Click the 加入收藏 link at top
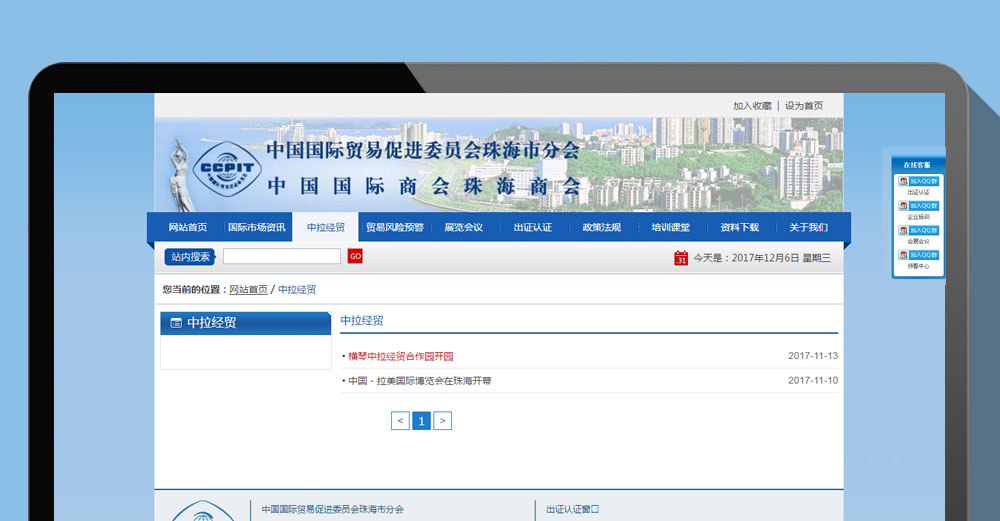1000x521 pixels. coord(752,106)
